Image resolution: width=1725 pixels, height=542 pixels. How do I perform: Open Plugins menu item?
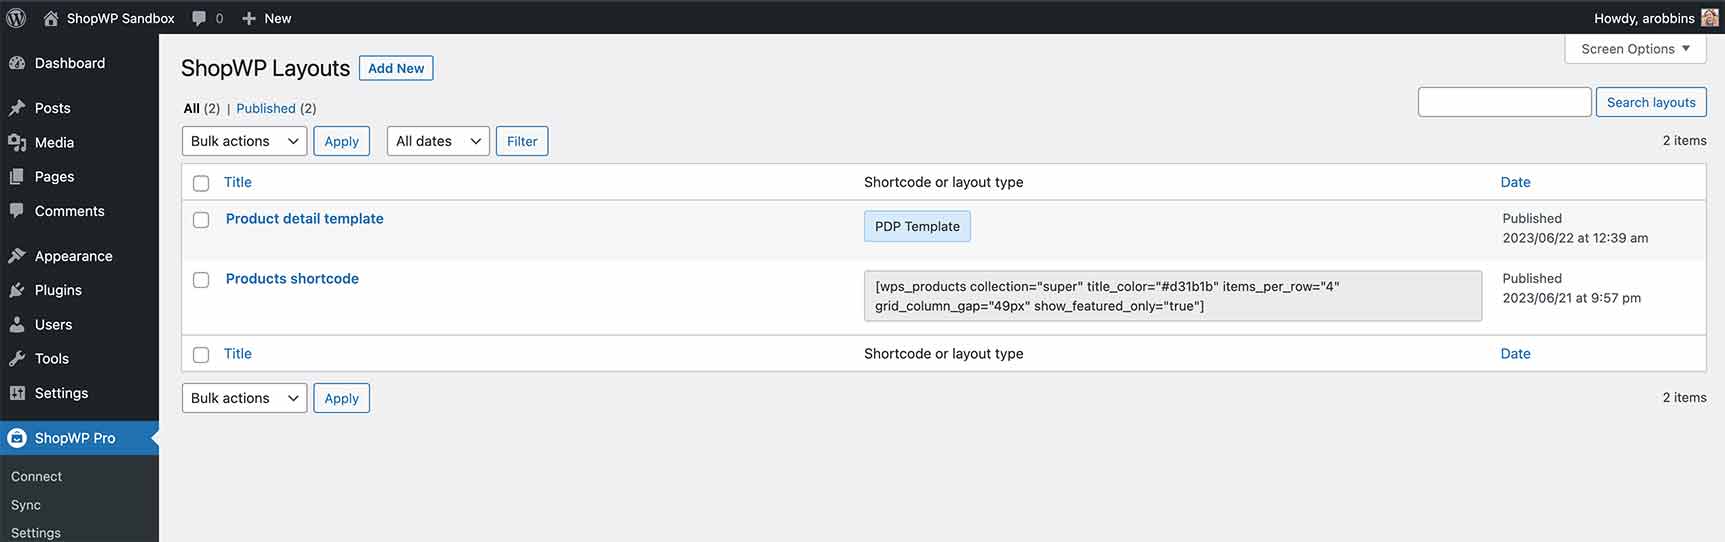coord(58,290)
